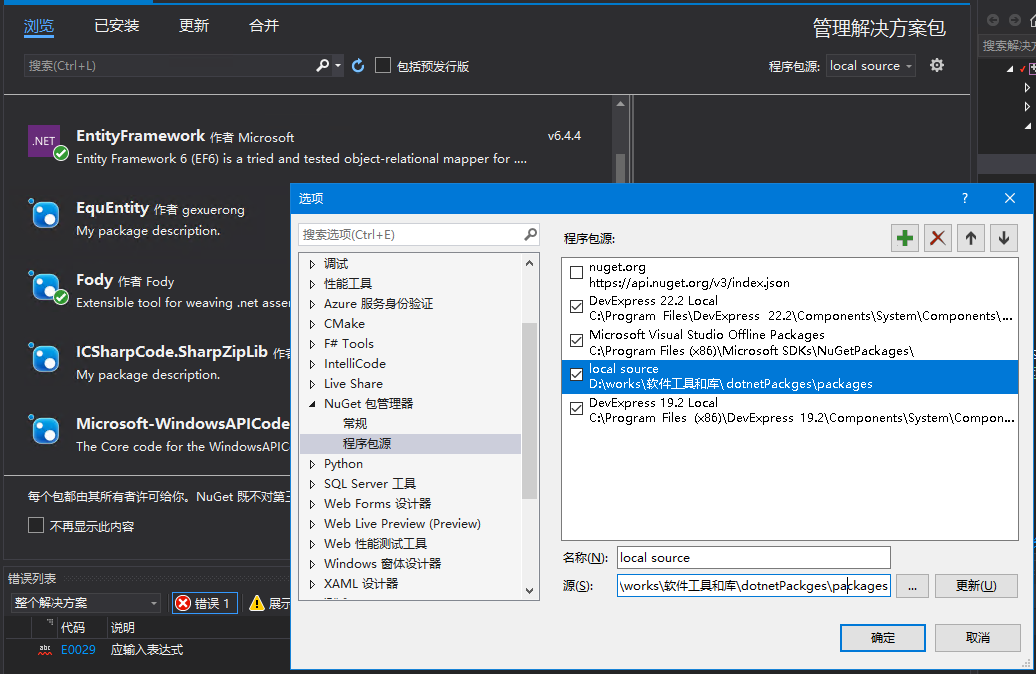Enable the nuget.org package source checkbox

pos(576,272)
